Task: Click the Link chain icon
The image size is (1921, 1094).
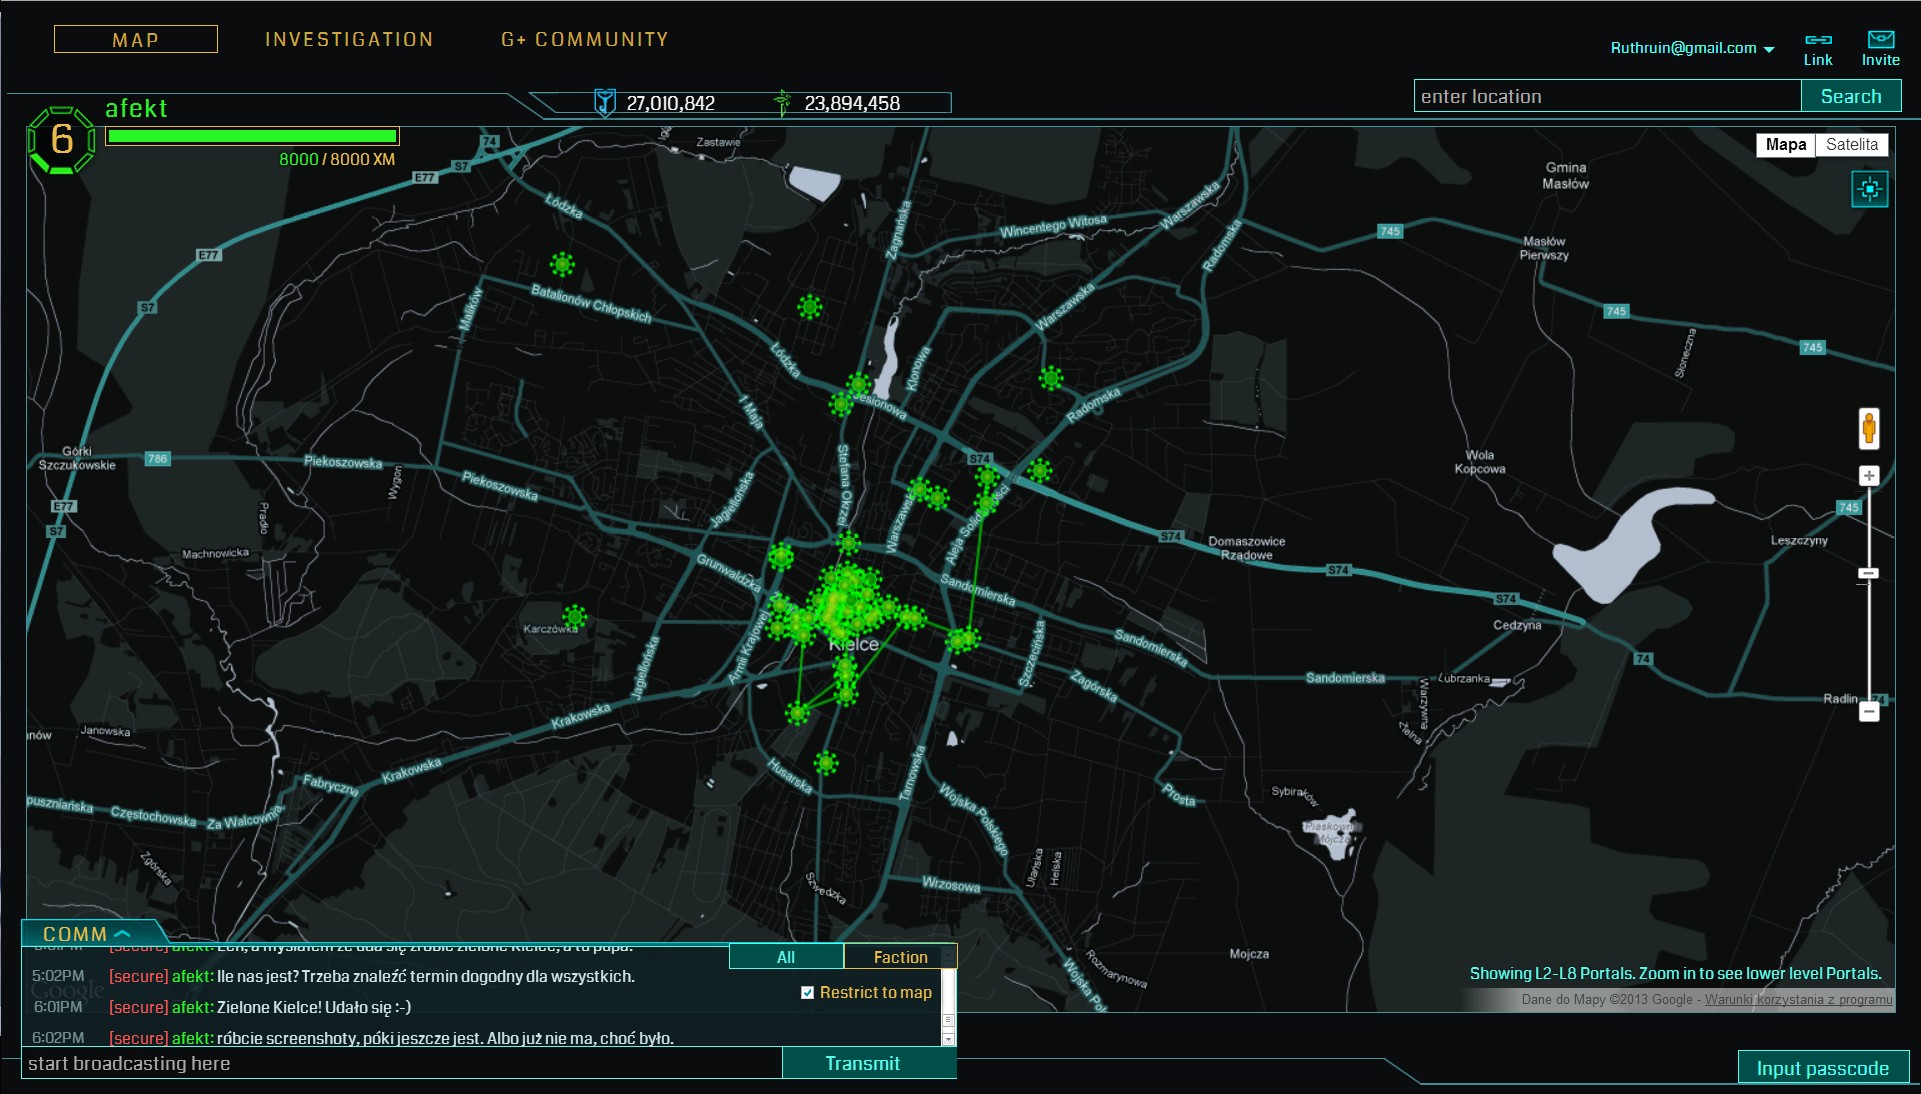Action: pyautogui.click(x=1817, y=40)
